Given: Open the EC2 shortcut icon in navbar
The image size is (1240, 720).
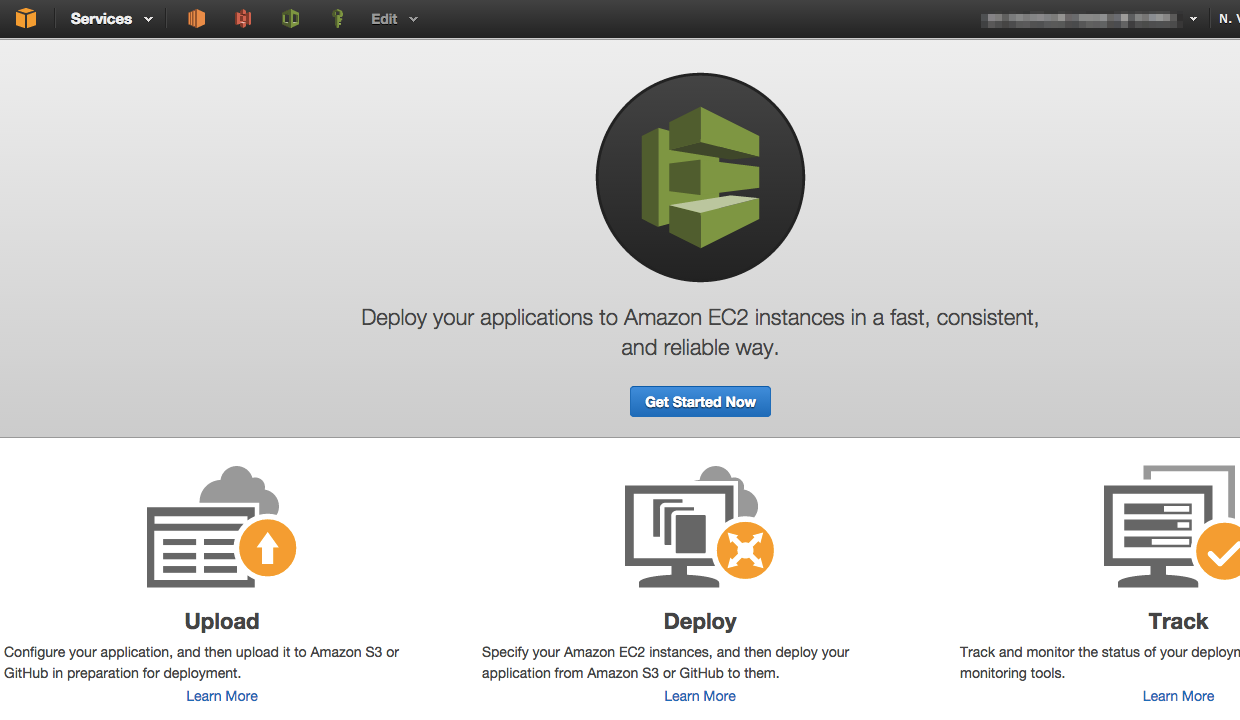Looking at the screenshot, I should pyautogui.click(x=196, y=18).
